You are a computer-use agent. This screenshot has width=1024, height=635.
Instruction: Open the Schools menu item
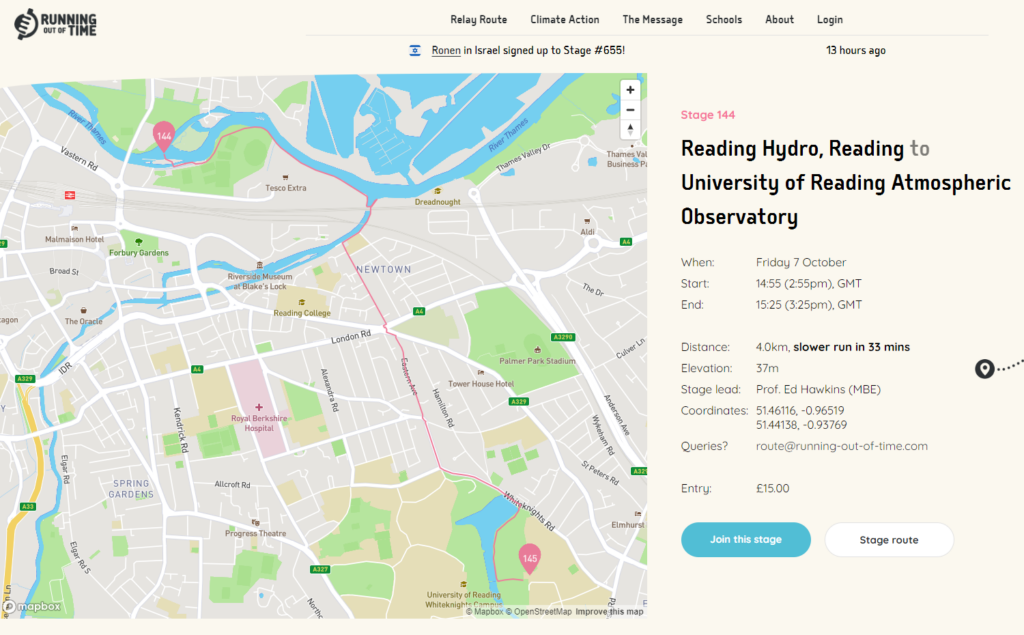click(724, 19)
